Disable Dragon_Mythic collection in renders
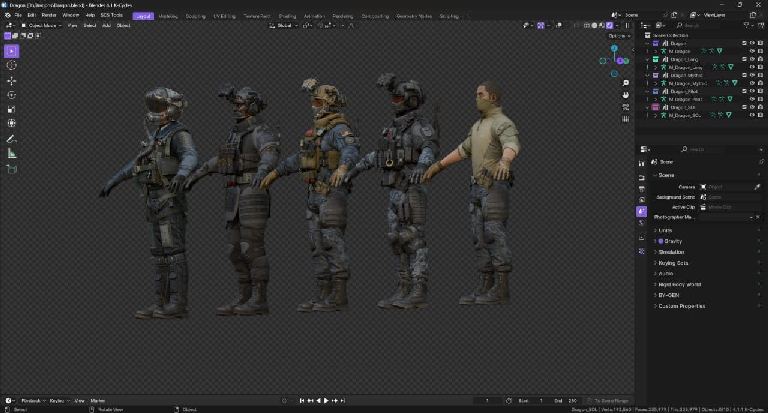Screen dimensions: 768x413 point(760,75)
